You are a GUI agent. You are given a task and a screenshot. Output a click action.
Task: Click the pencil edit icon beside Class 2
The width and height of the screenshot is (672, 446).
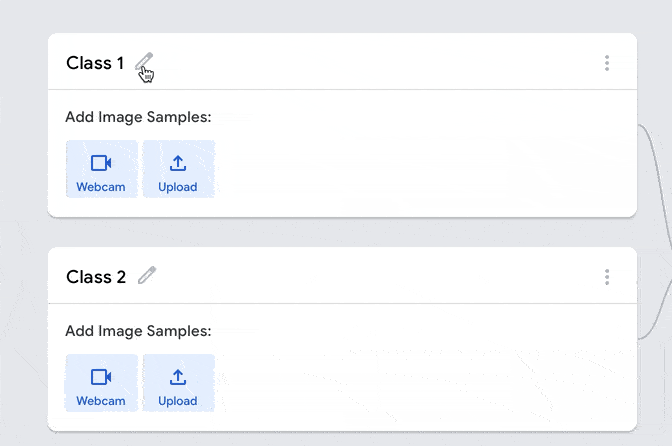coord(147,275)
